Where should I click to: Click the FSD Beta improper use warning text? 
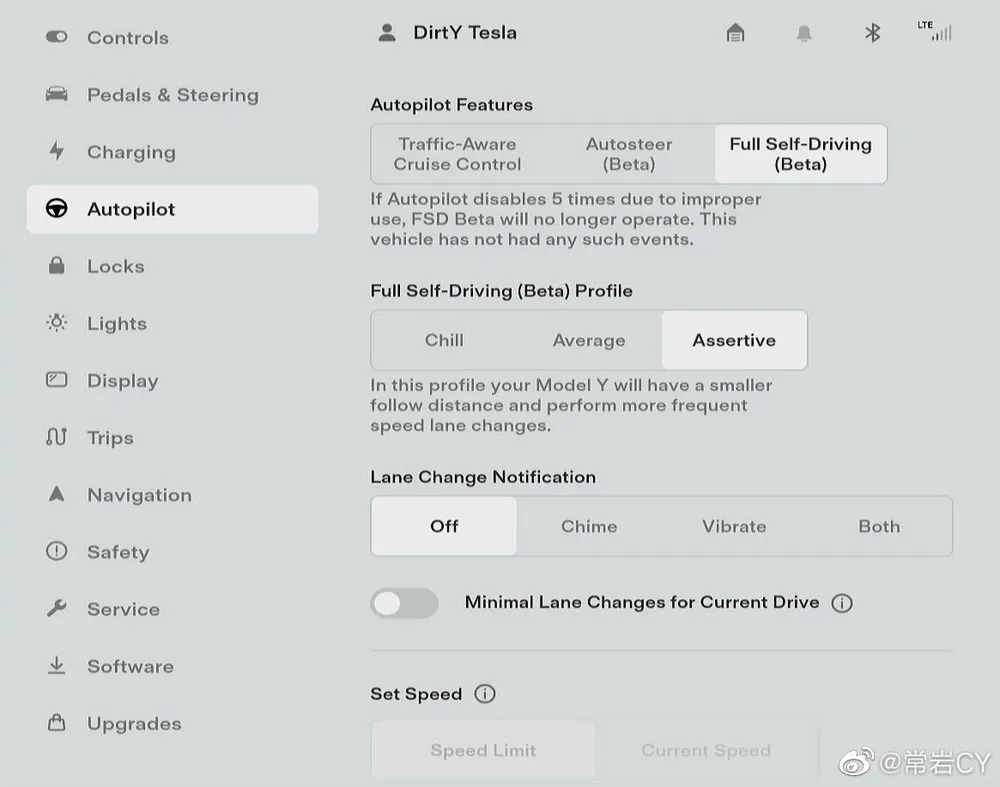click(x=566, y=219)
